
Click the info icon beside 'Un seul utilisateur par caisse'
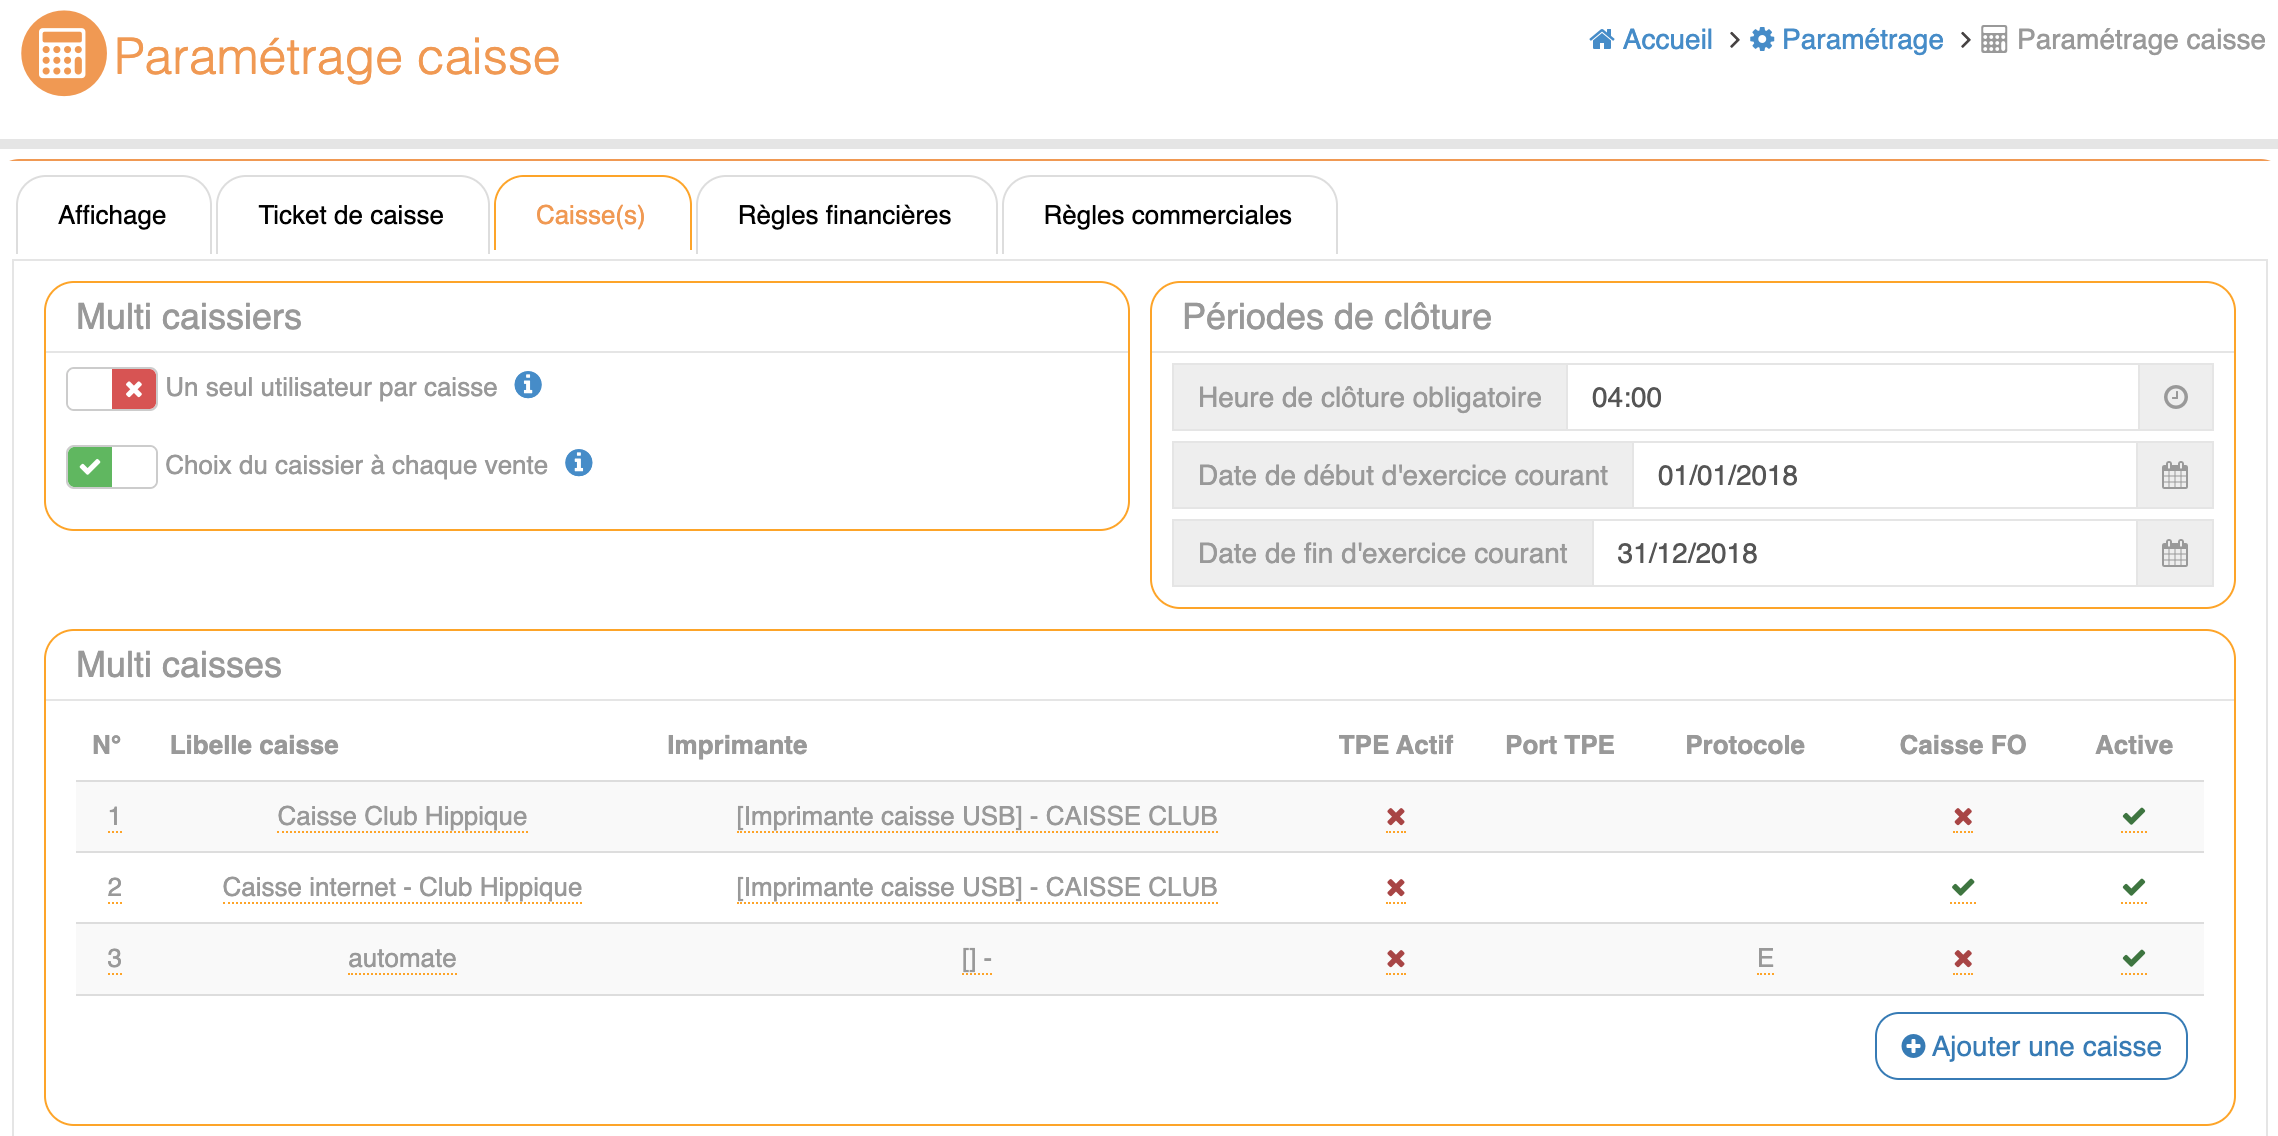[x=528, y=385]
